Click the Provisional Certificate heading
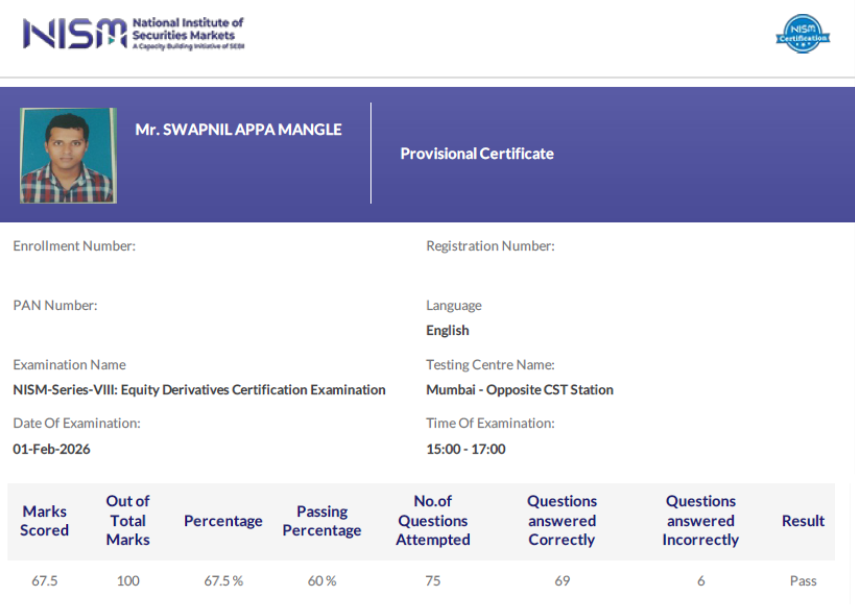This screenshot has width=855, height=606. click(477, 153)
